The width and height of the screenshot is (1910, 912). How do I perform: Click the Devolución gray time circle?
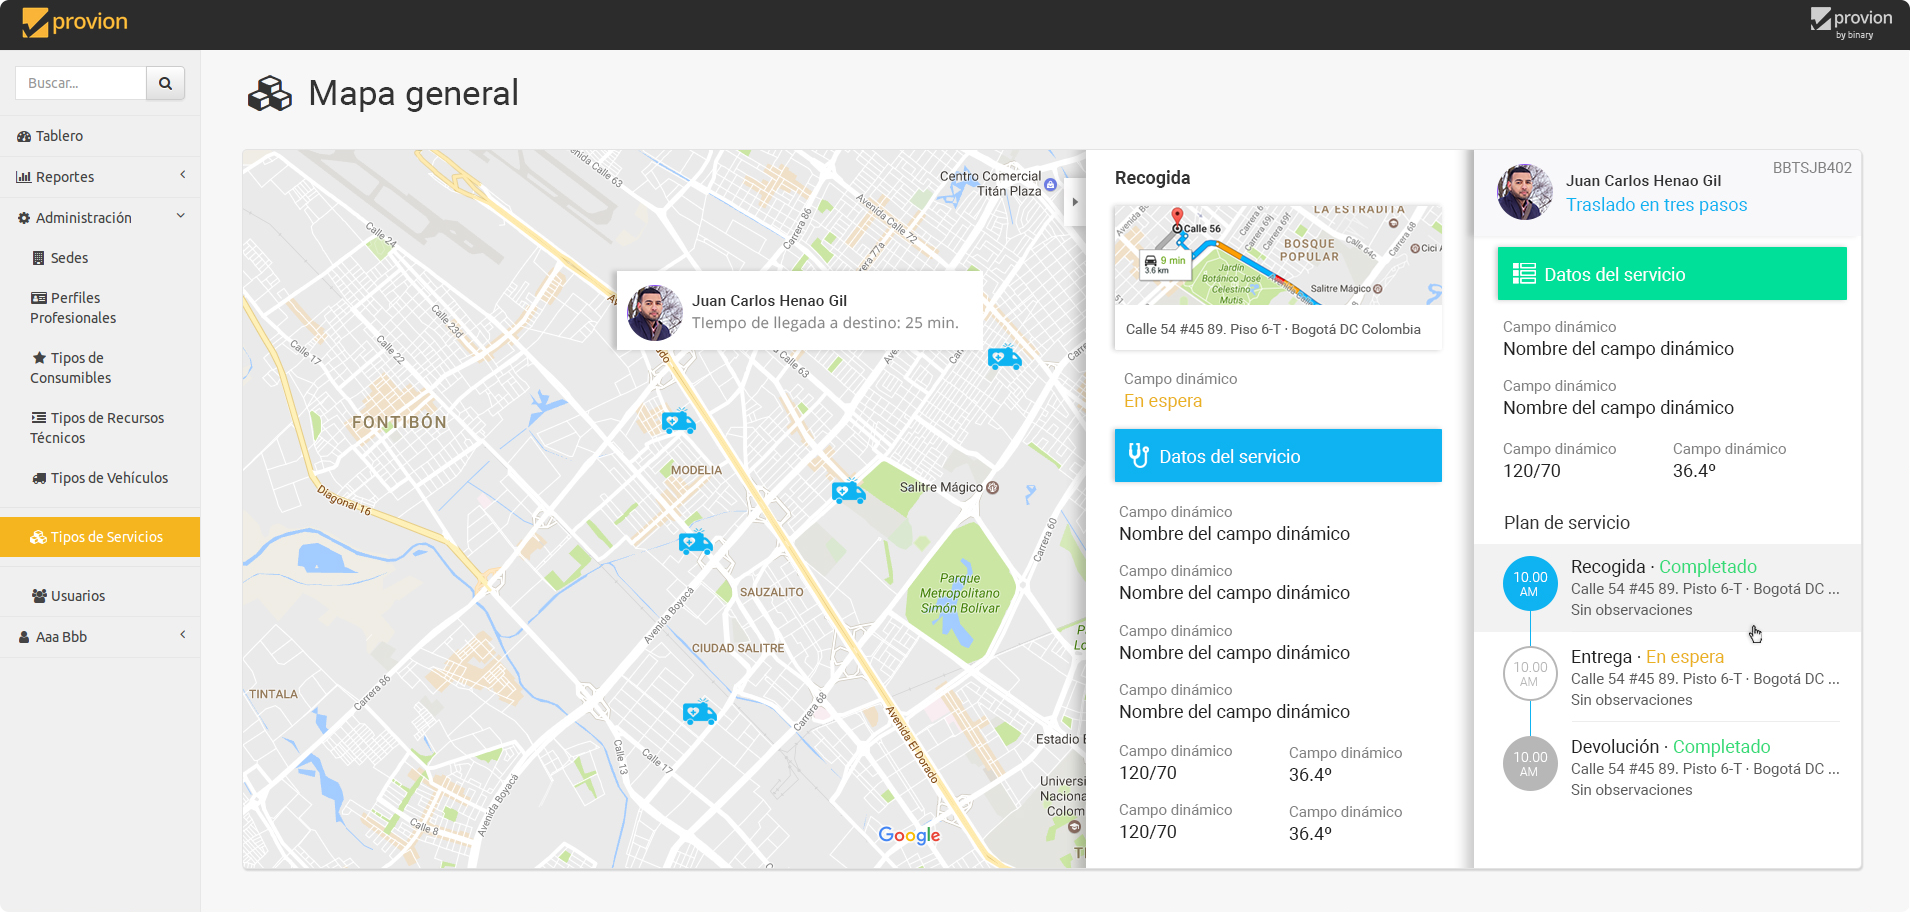(x=1530, y=764)
